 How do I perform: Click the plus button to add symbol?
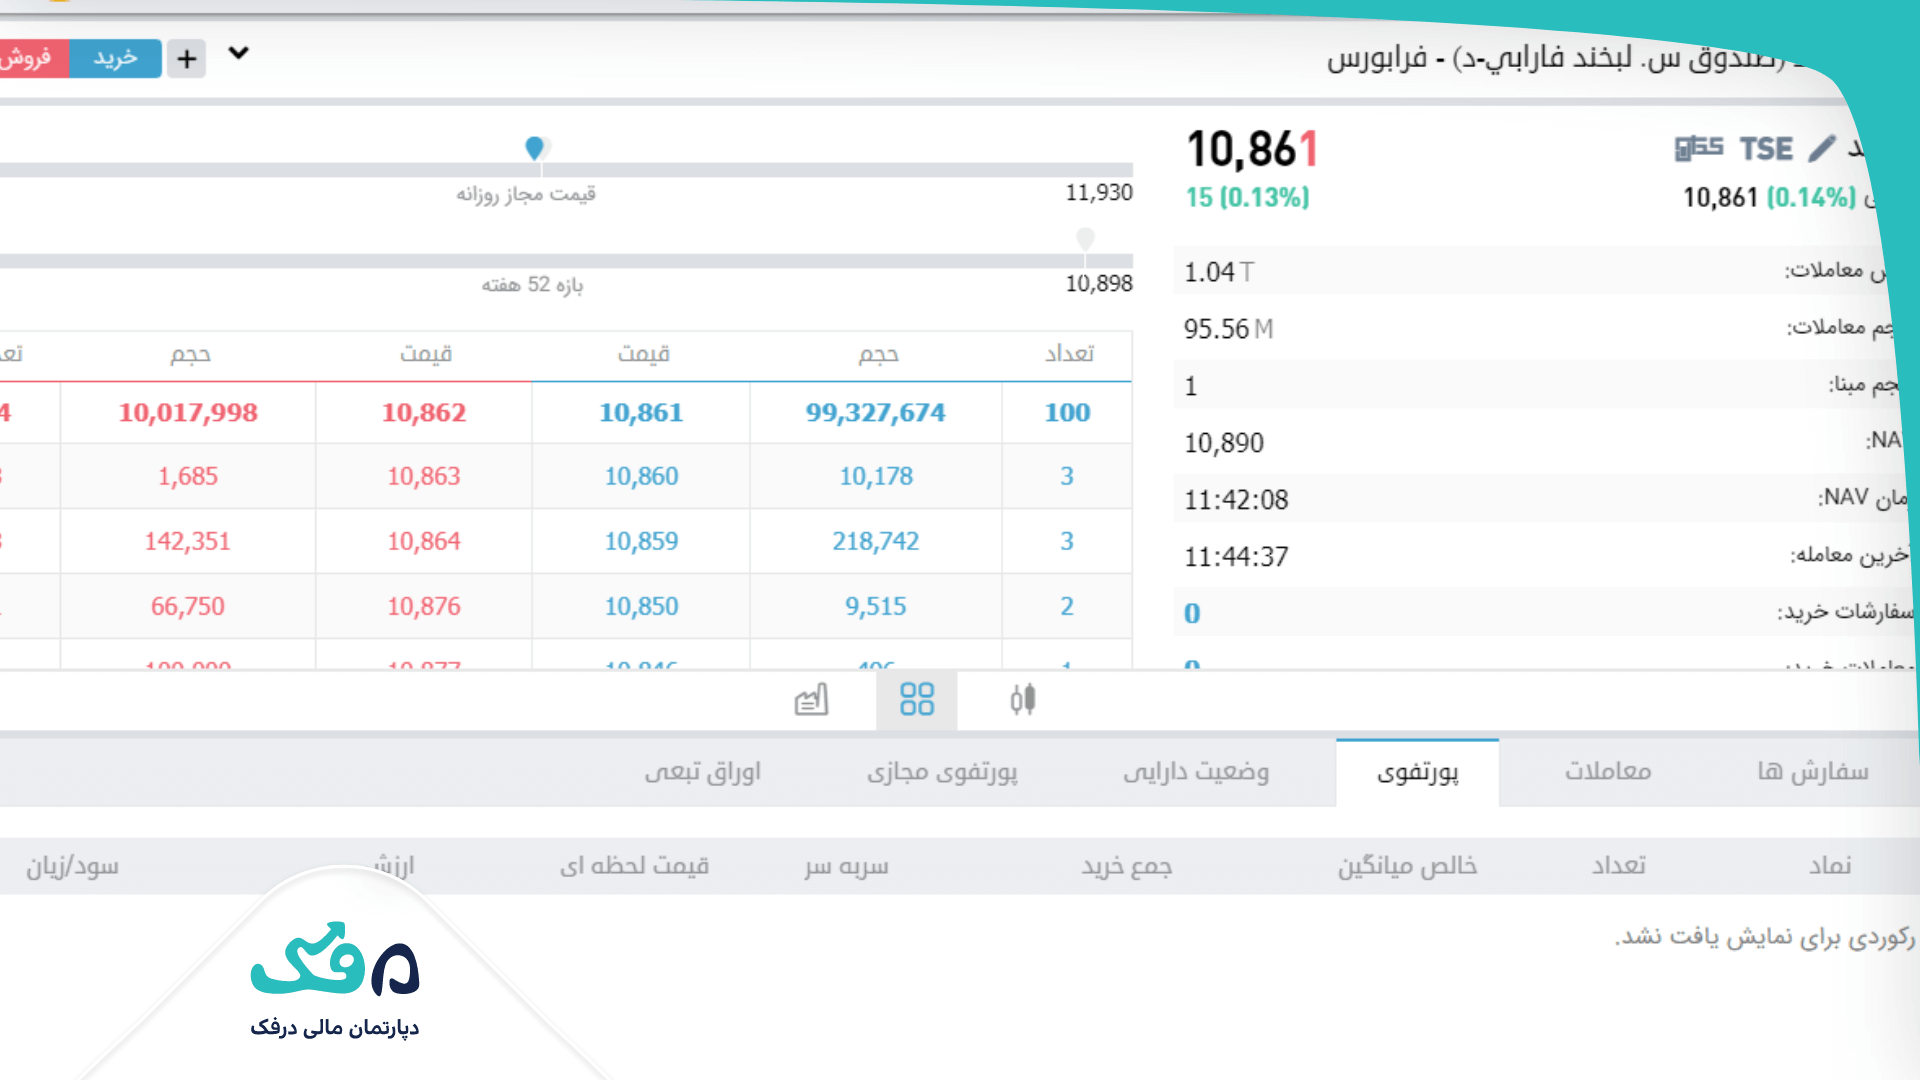point(187,59)
